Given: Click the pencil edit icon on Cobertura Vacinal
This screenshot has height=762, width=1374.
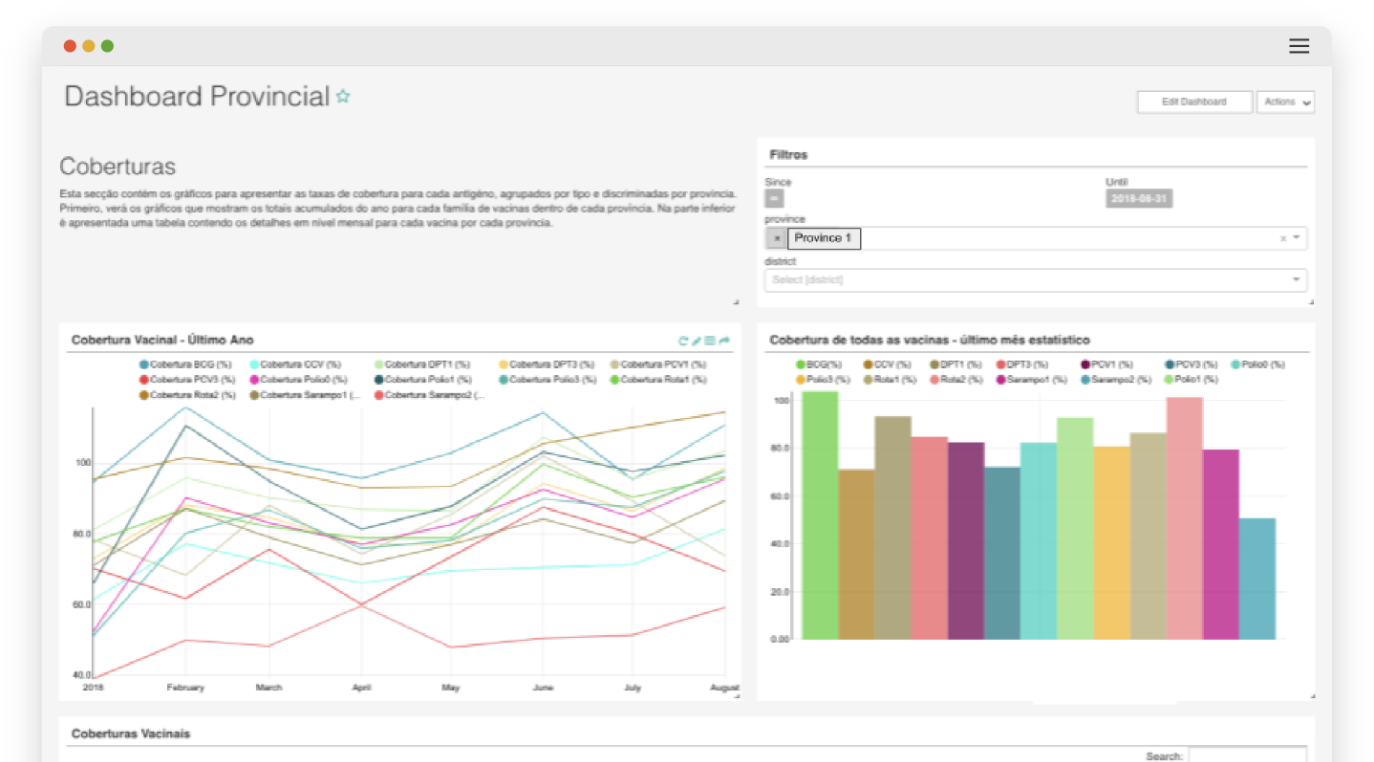Looking at the screenshot, I should coord(696,341).
